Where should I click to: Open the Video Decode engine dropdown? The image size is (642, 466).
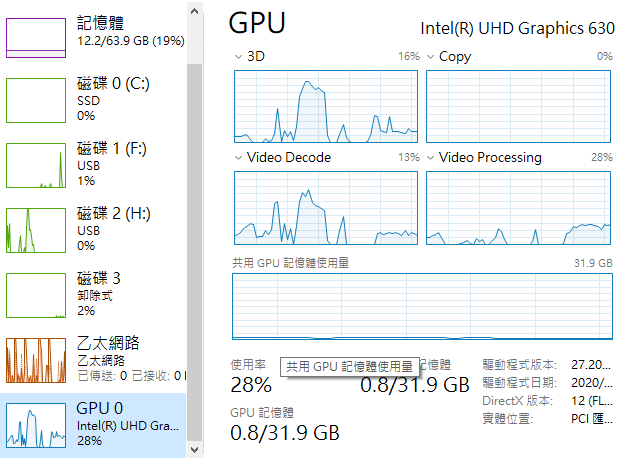point(238,158)
